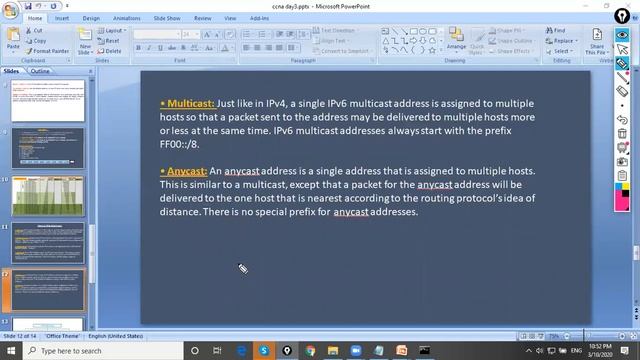The width and height of the screenshot is (640, 360).
Task: Activate the Format Painter brush
Action: tap(47, 51)
